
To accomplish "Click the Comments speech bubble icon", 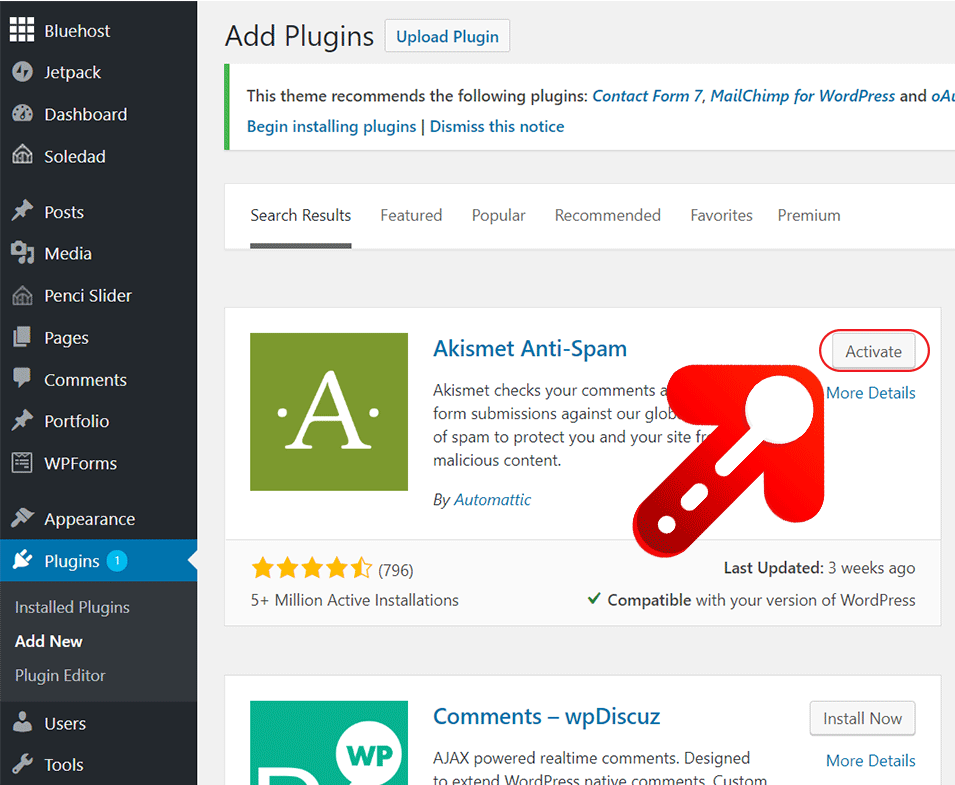I will pyautogui.click(x=23, y=378).
